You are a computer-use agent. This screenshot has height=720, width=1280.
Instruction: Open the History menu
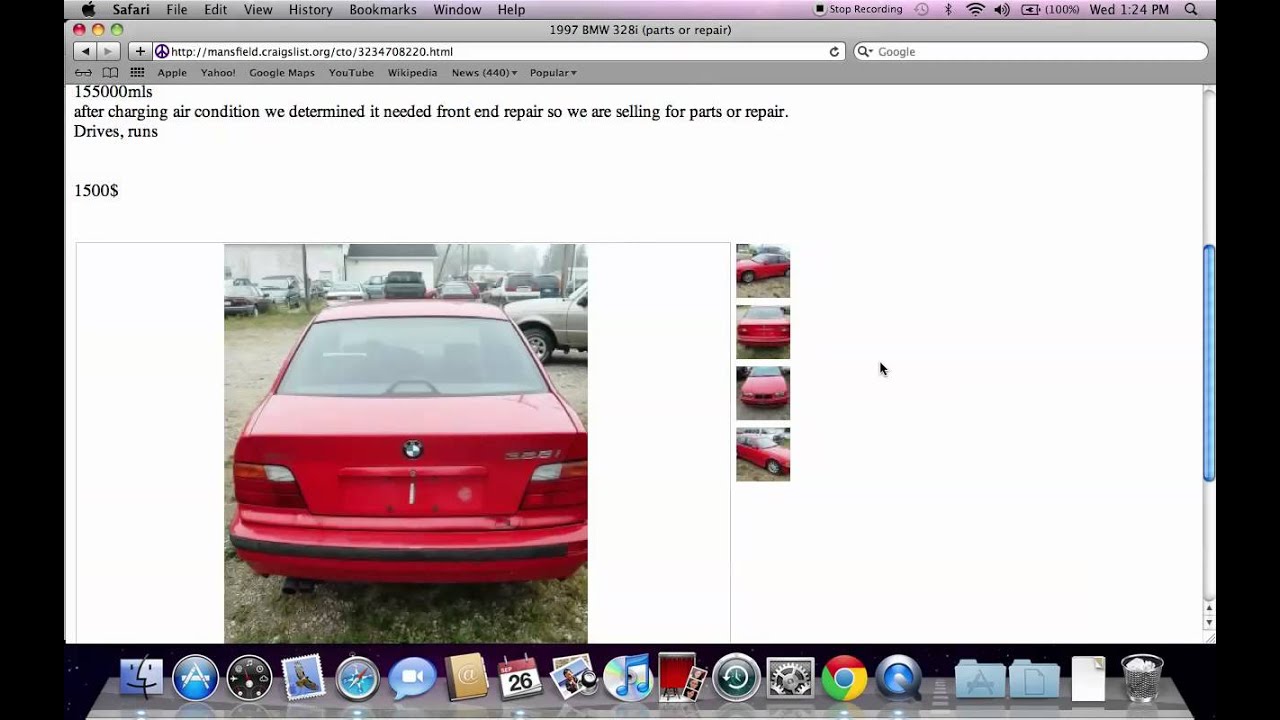pyautogui.click(x=311, y=9)
